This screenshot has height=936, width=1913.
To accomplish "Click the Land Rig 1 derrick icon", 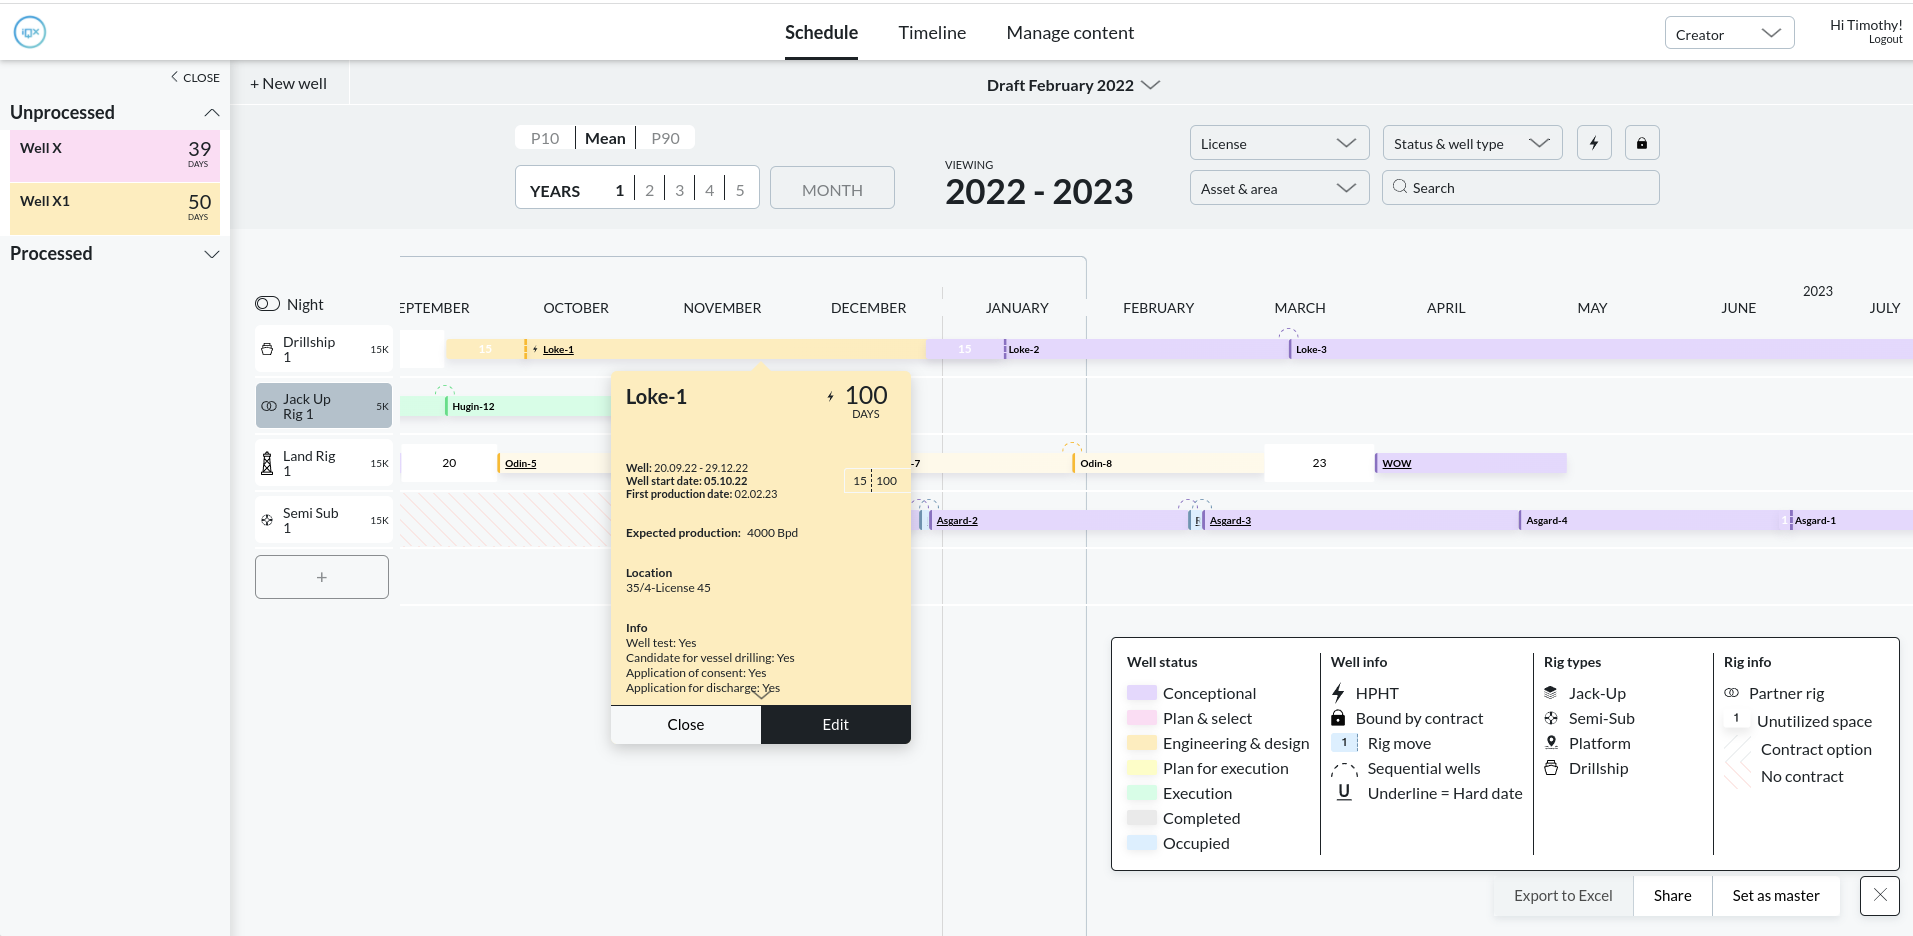I will pyautogui.click(x=267, y=463).
